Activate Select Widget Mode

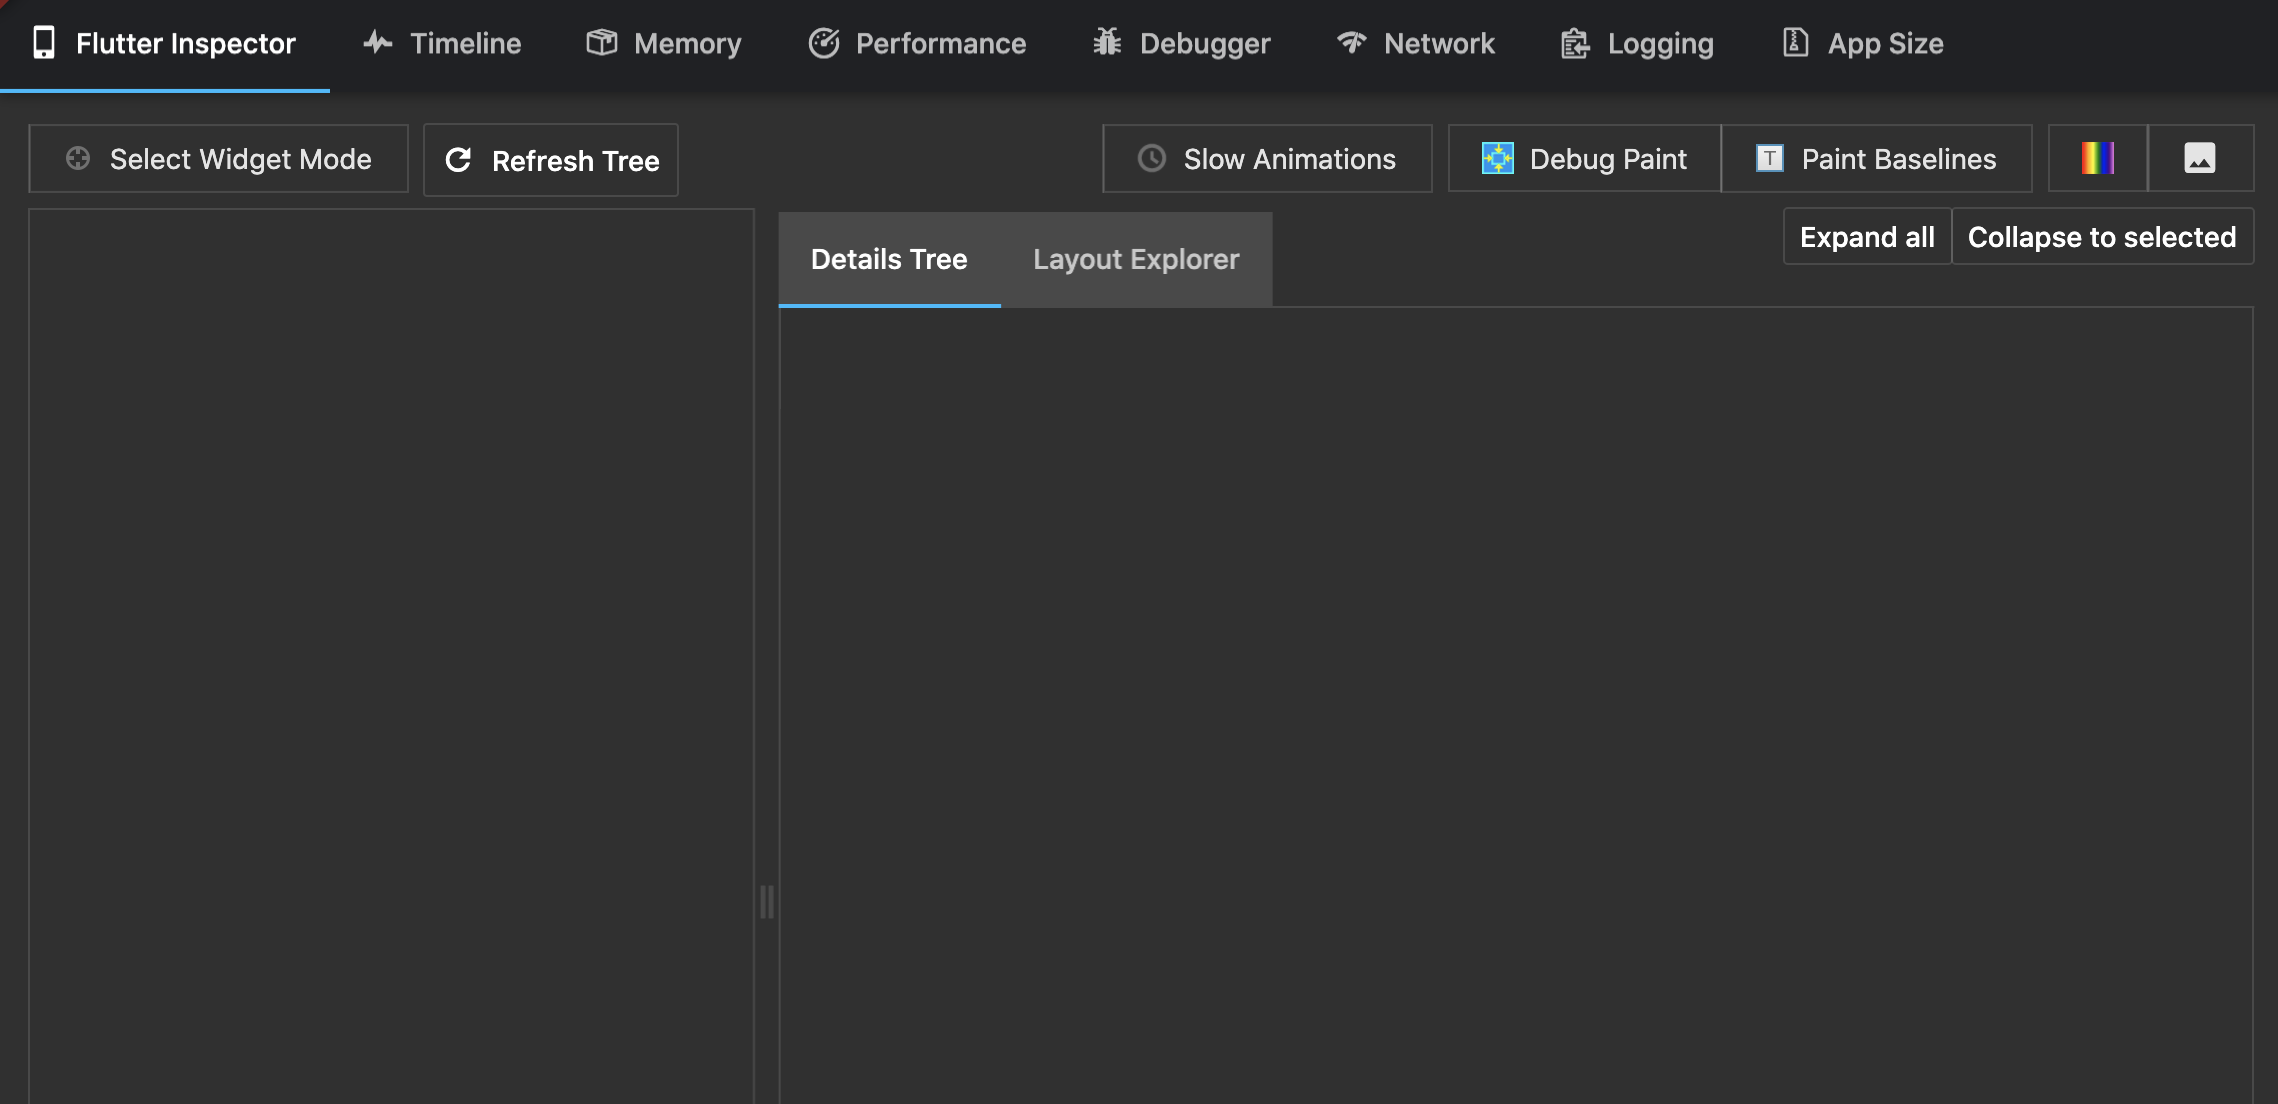(218, 158)
